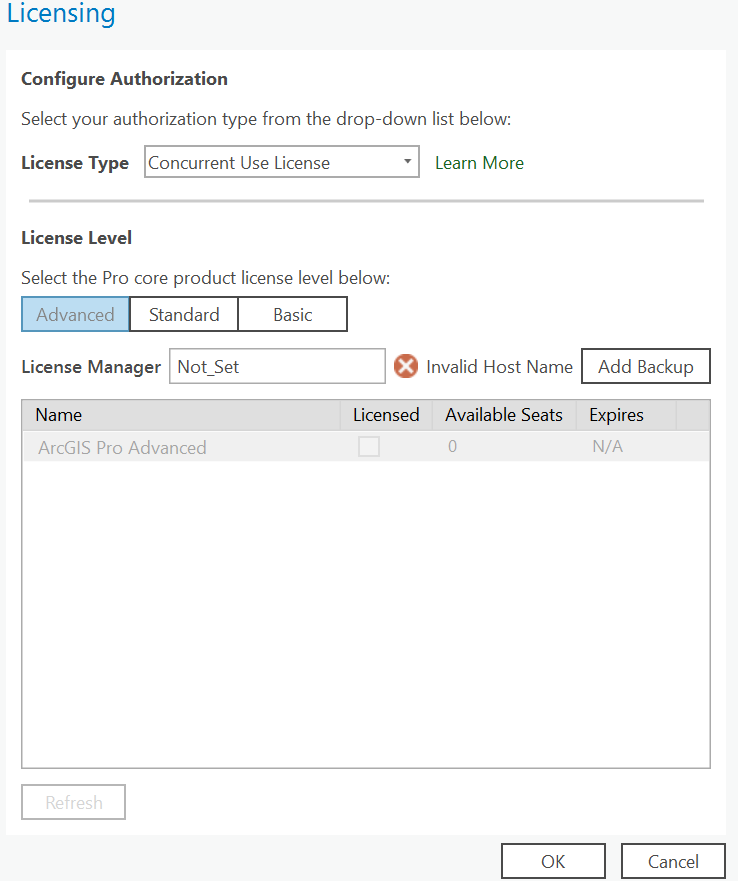Select the ArcGIS Pro Advanced row
This screenshot has height=881, width=738.
tap(366, 447)
